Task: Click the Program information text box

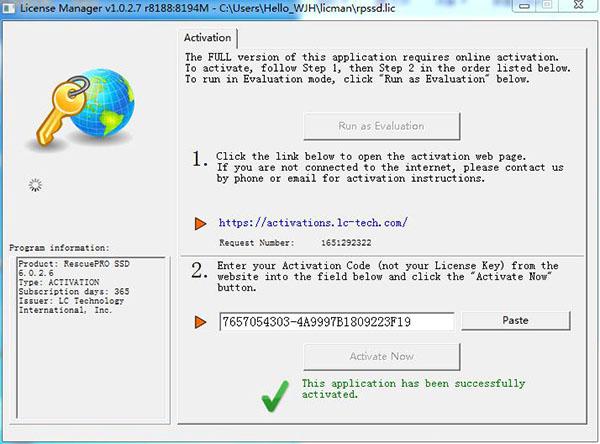Action: [91, 338]
